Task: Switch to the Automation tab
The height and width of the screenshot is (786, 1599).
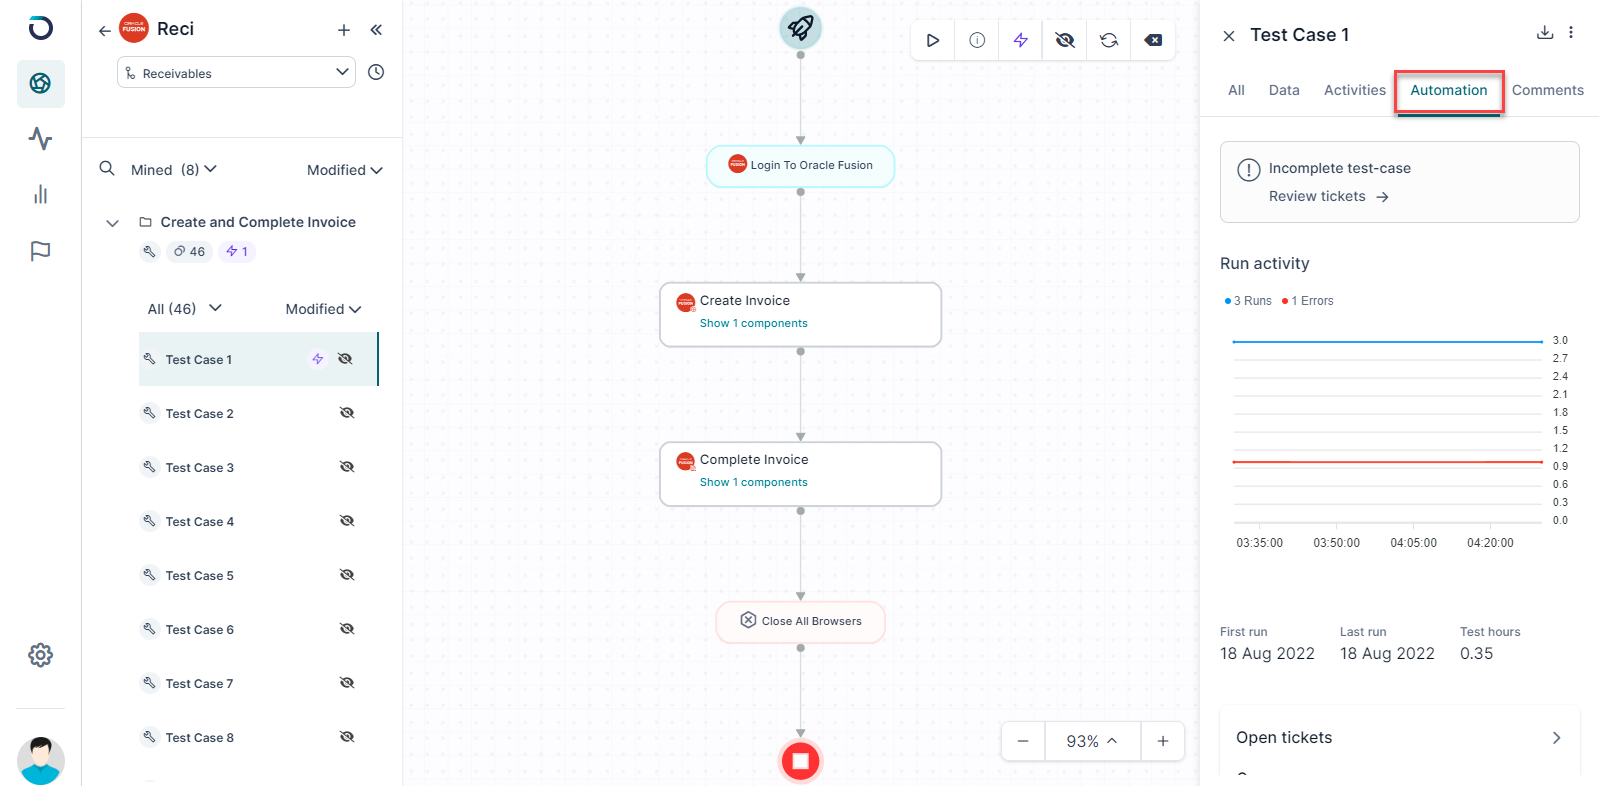Action: point(1449,90)
